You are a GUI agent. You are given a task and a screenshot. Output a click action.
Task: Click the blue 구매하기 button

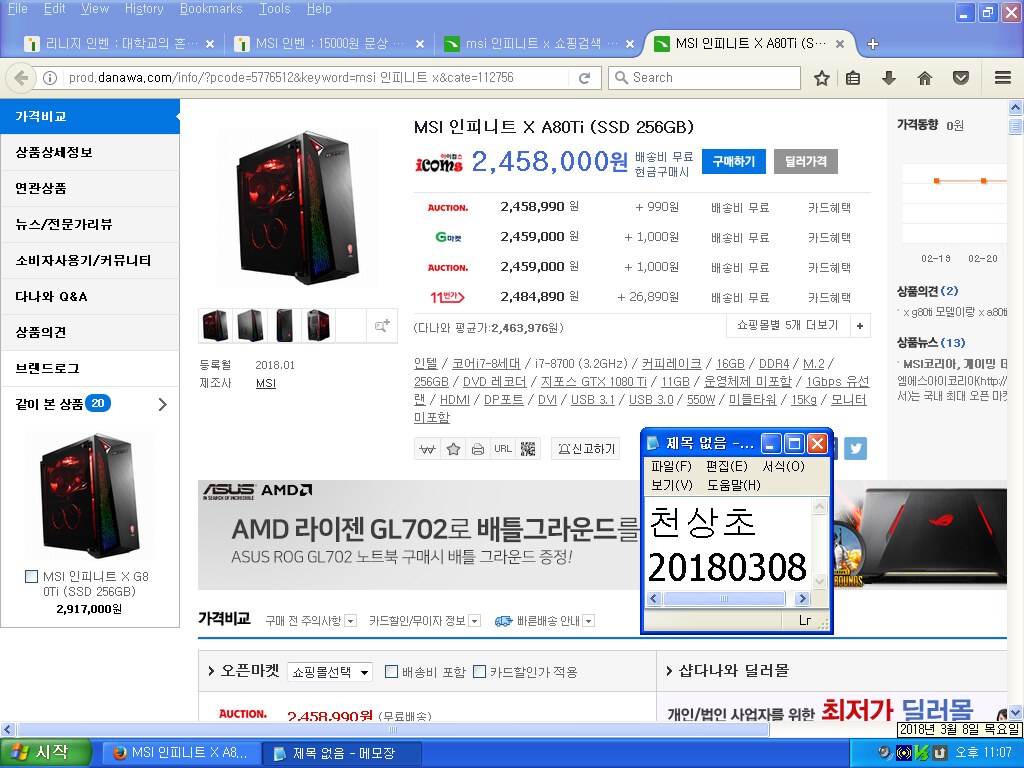pos(733,161)
